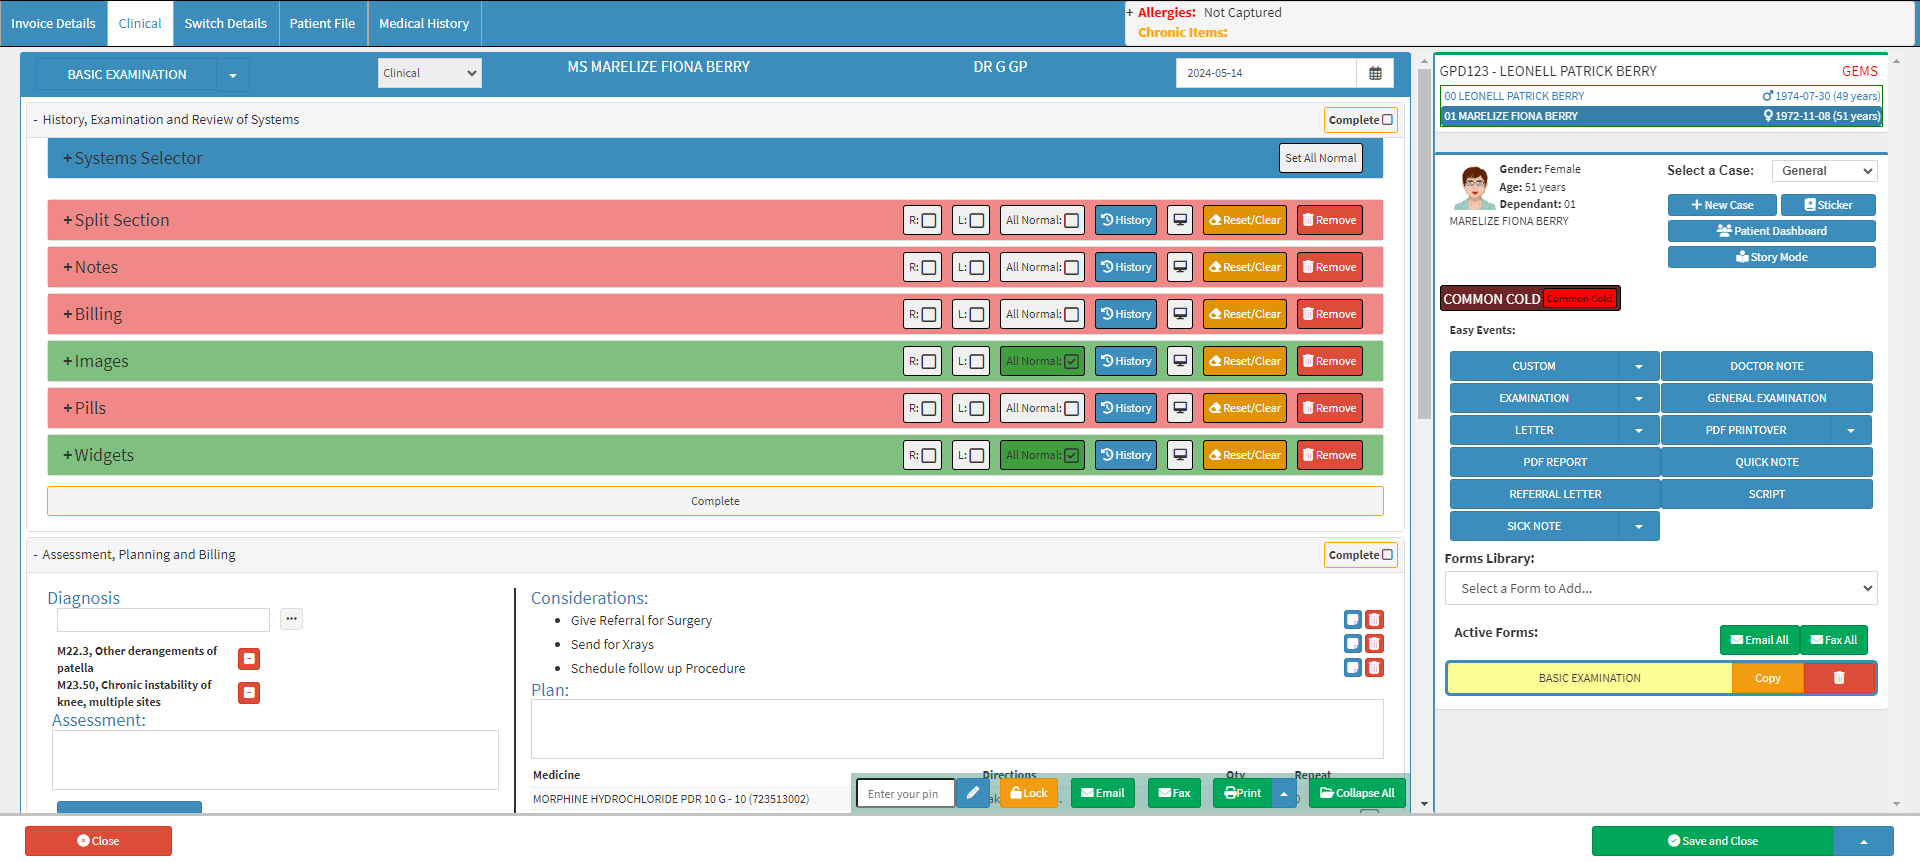Check the R checkbox for Notes section
This screenshot has height=863, width=1920.
(x=929, y=267)
